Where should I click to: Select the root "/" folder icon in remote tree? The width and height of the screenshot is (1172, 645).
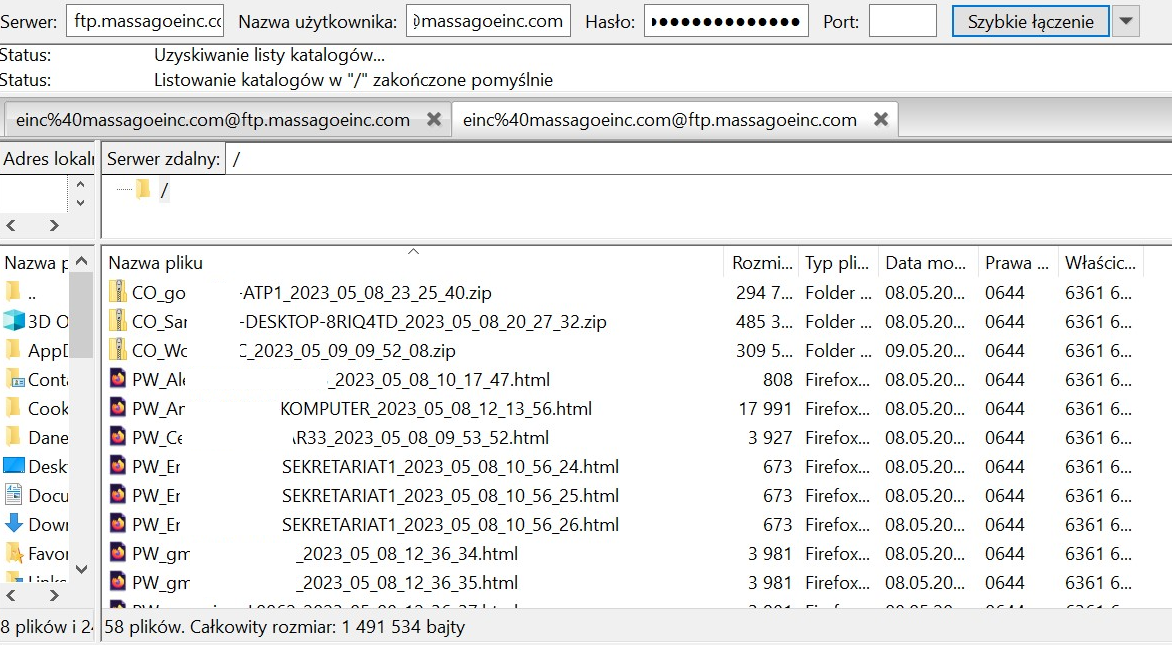(143, 190)
